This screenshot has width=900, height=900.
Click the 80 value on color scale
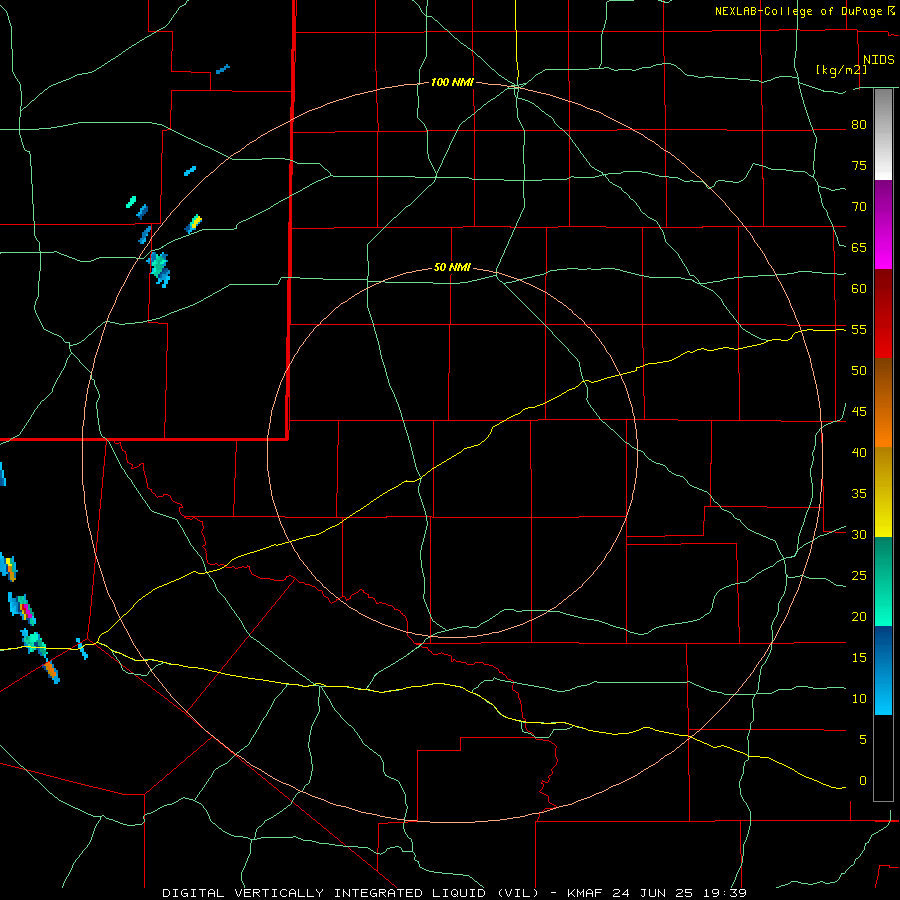tap(859, 125)
